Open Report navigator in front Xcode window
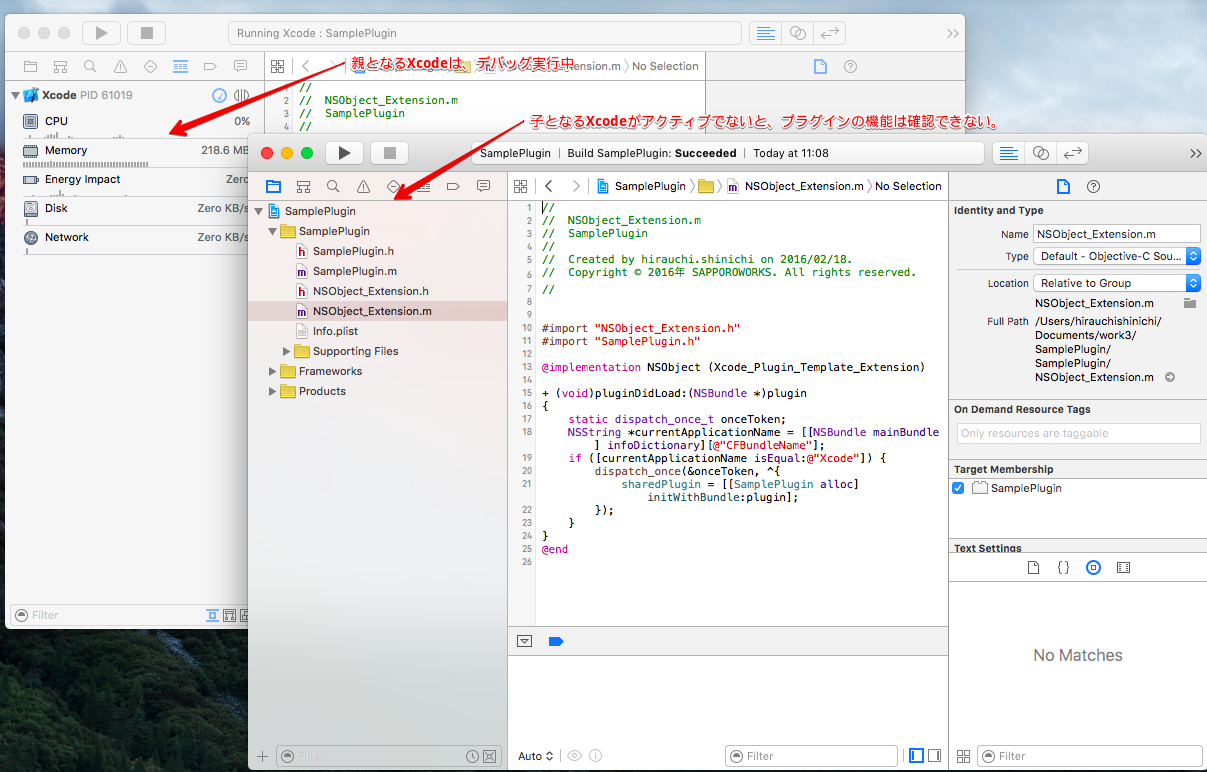 tap(483, 186)
